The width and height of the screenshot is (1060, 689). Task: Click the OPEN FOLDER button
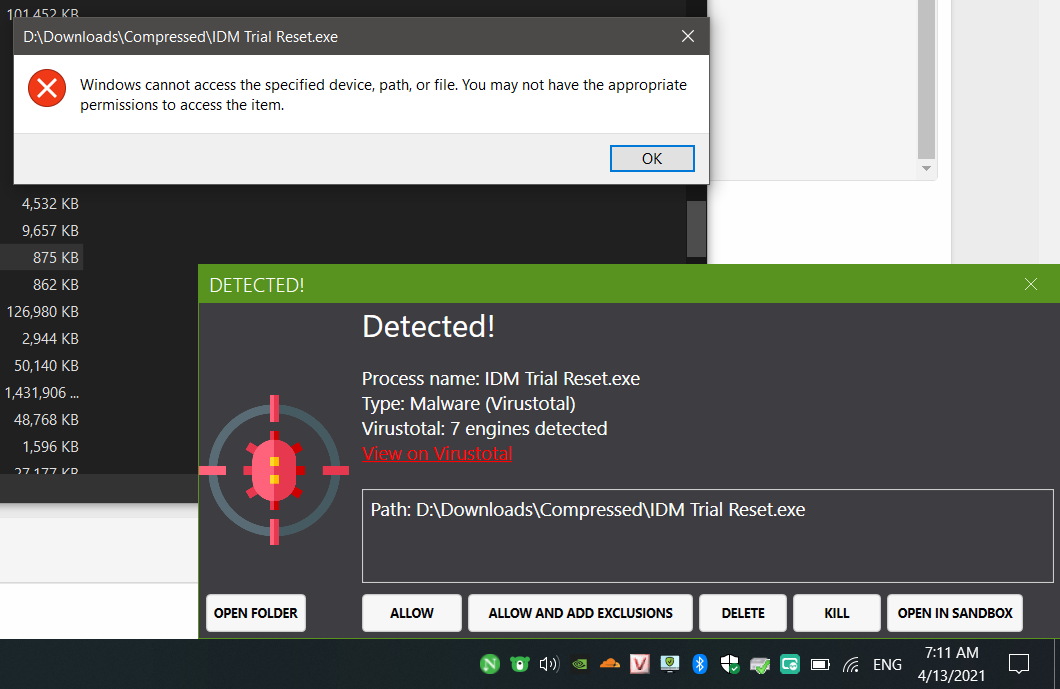point(256,613)
